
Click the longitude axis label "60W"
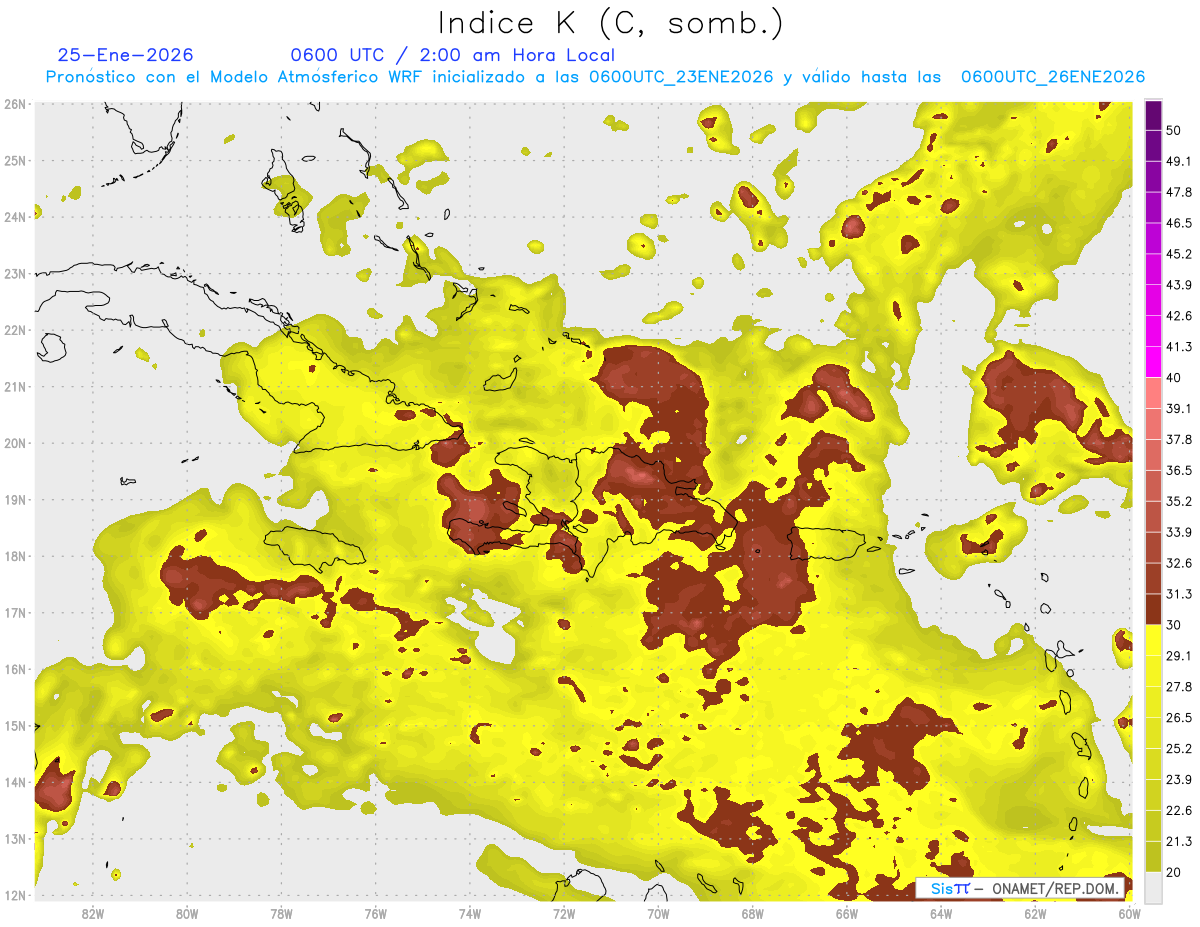click(1129, 913)
